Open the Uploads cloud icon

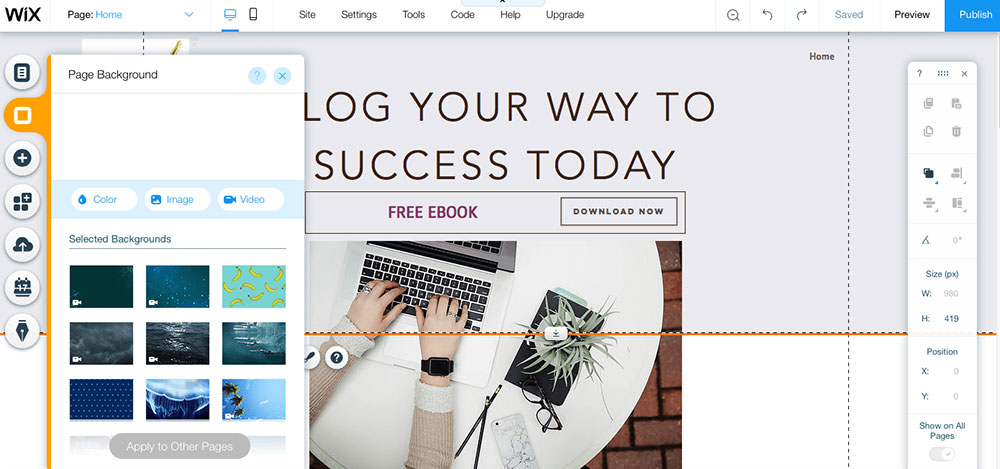coord(22,245)
